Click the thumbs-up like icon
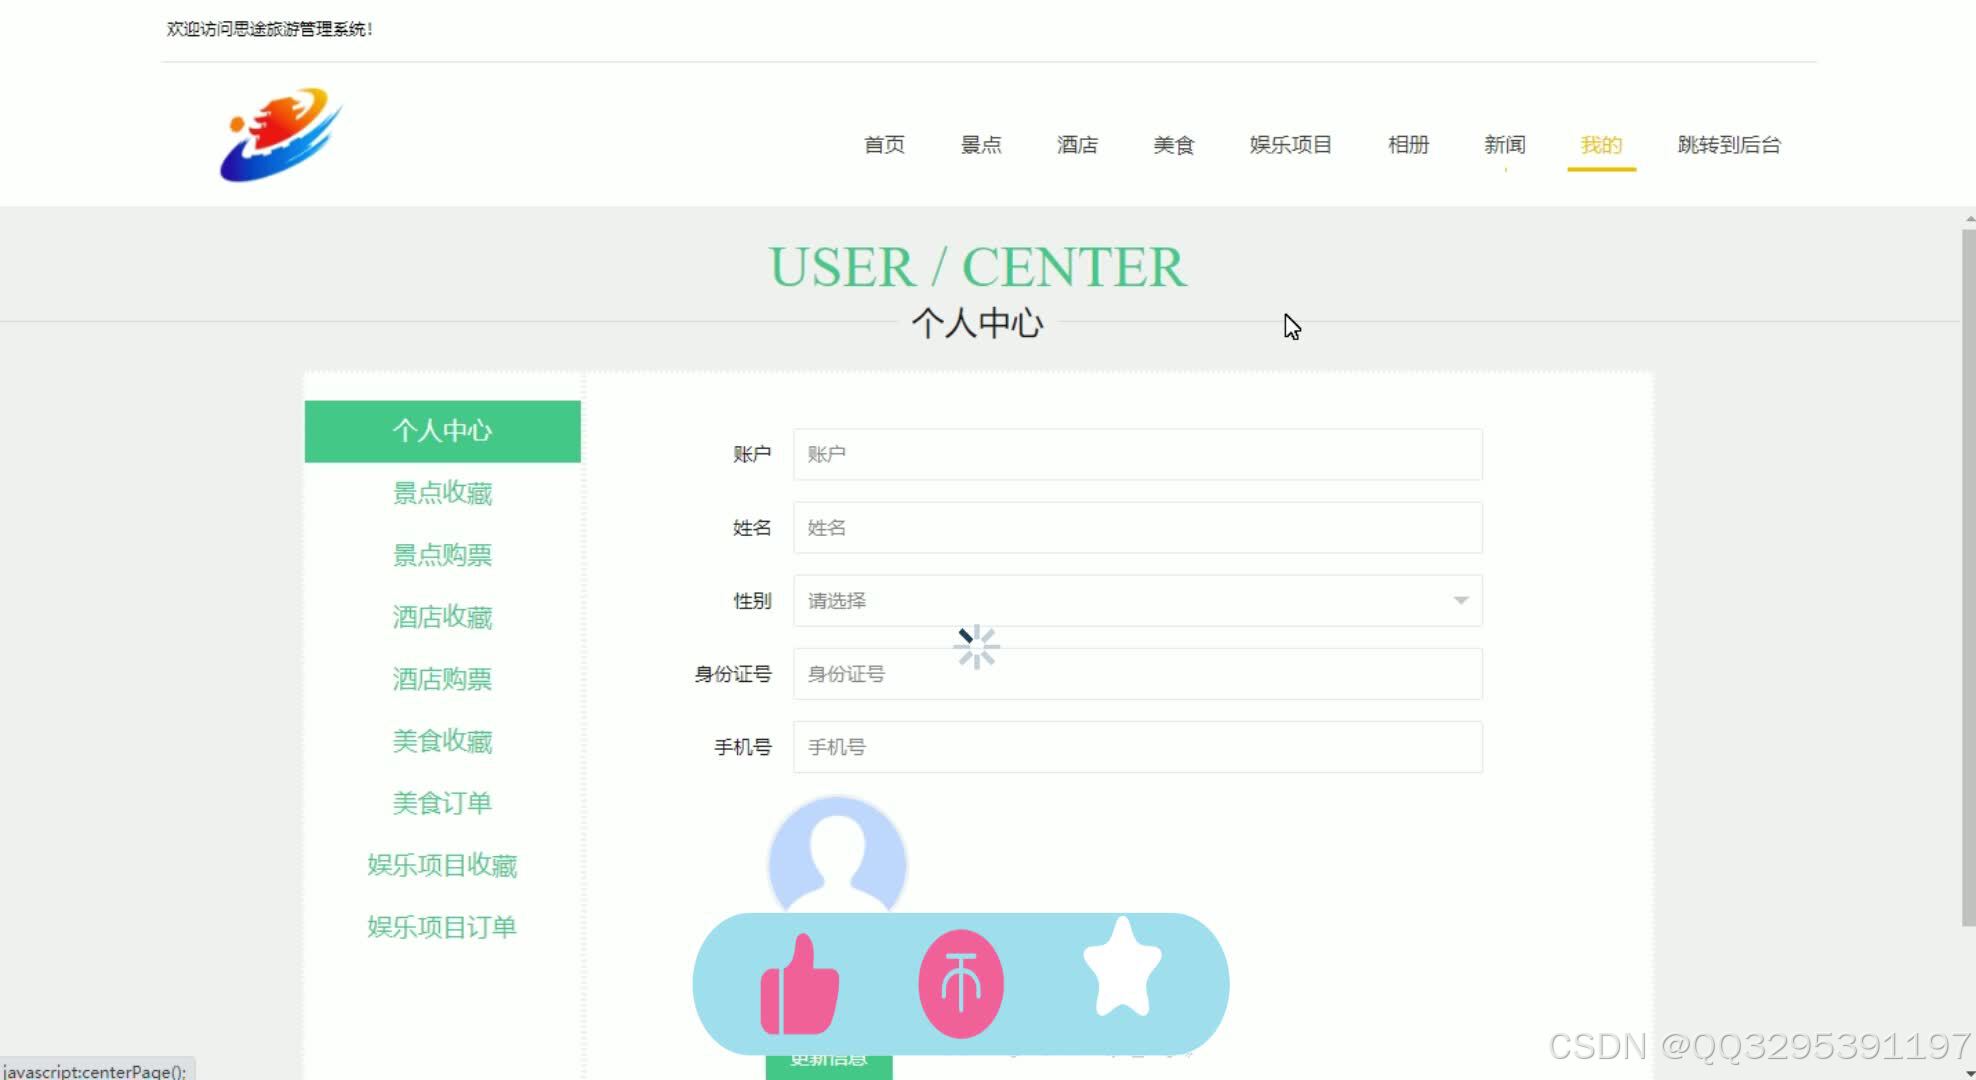Image resolution: width=1976 pixels, height=1080 pixels. (x=799, y=985)
